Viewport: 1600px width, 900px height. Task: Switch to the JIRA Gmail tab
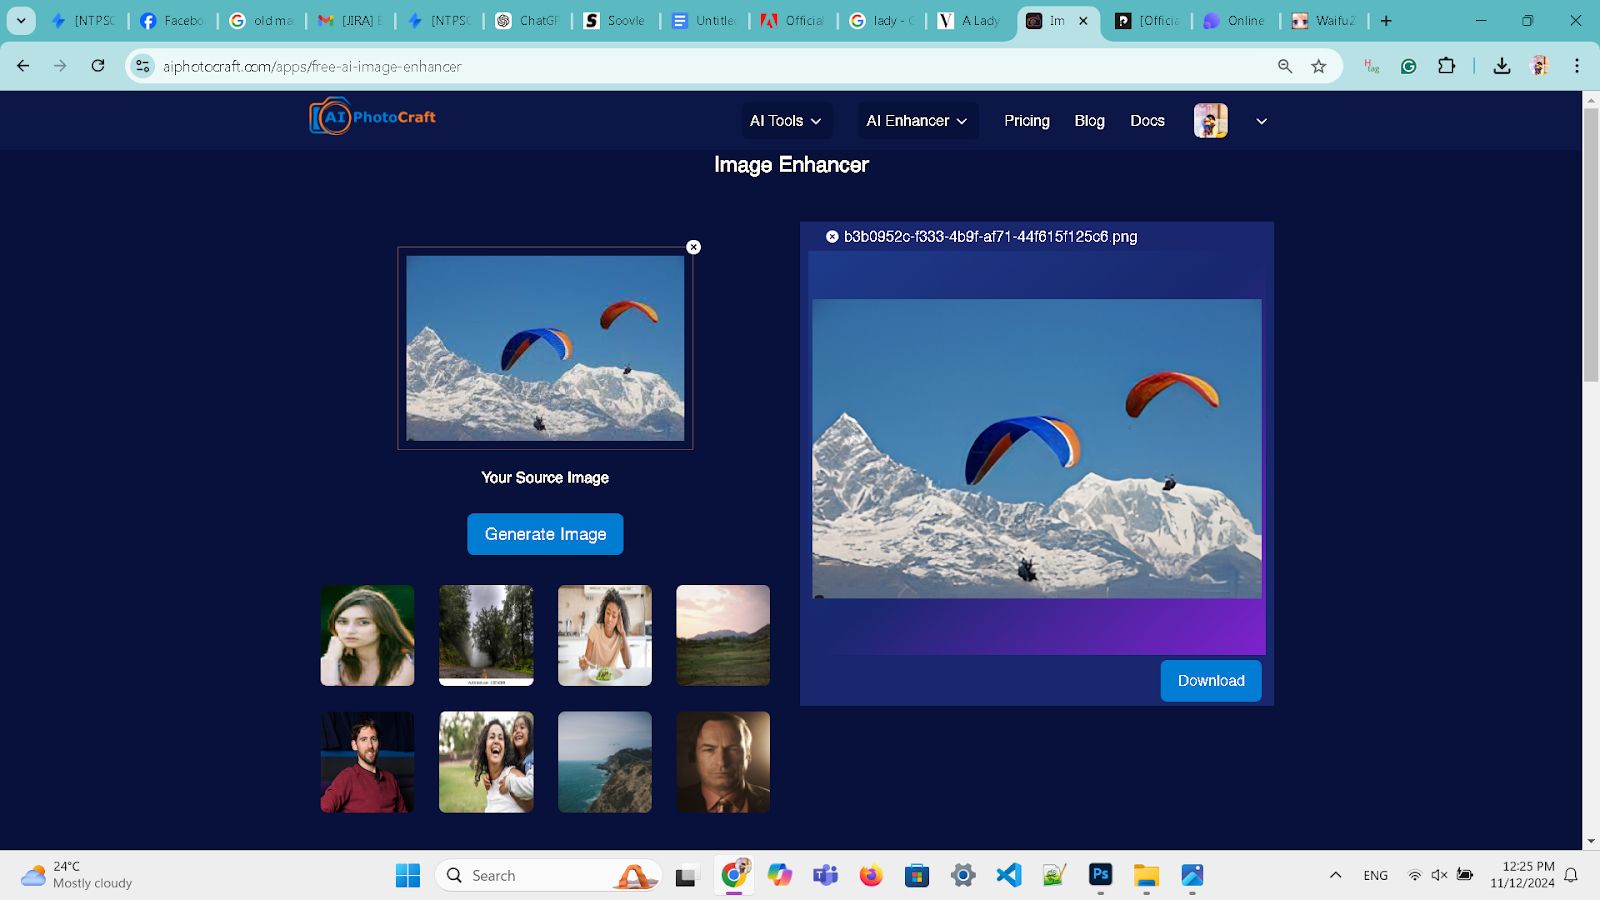point(350,20)
